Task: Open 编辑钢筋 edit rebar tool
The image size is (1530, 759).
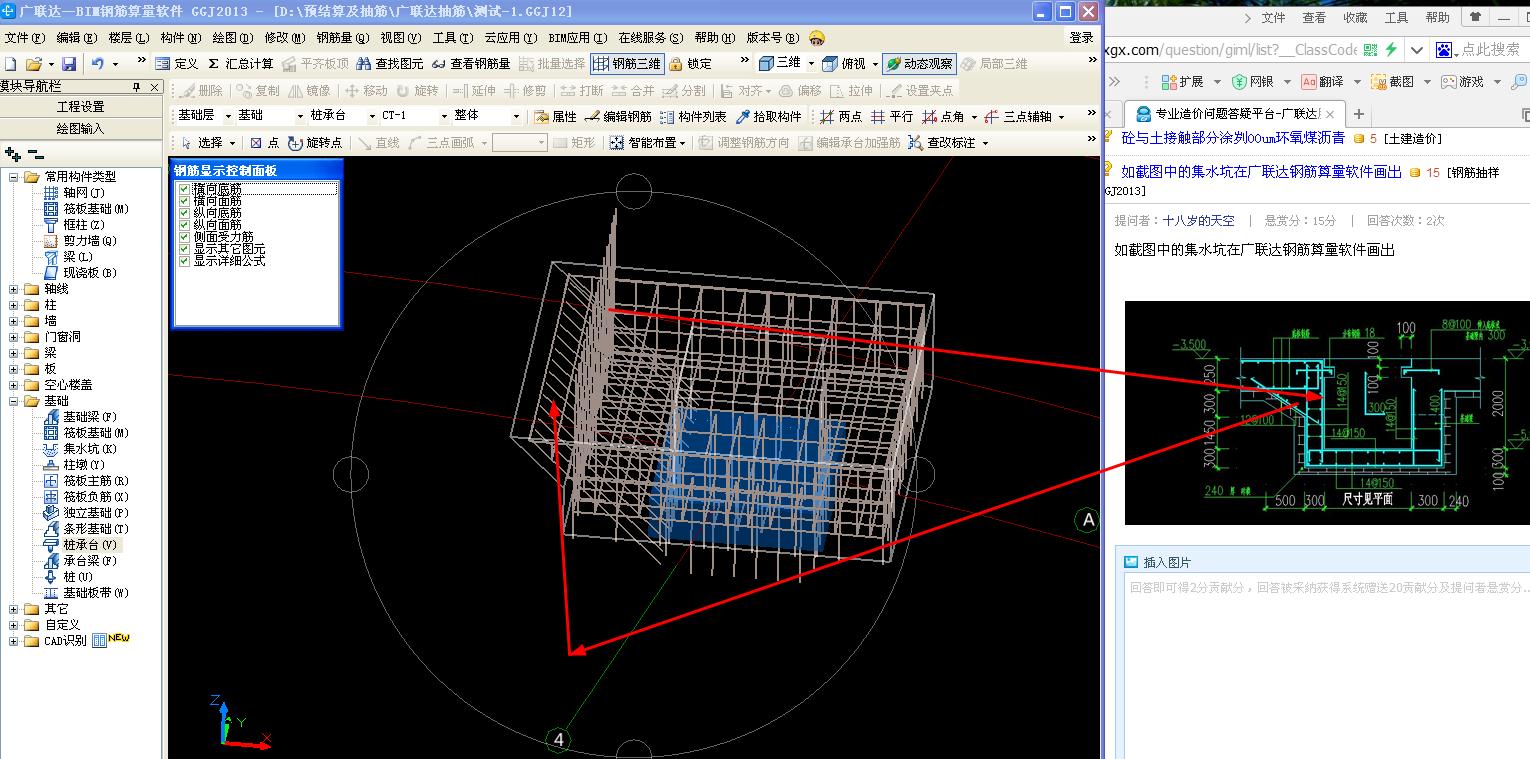Action: point(618,117)
